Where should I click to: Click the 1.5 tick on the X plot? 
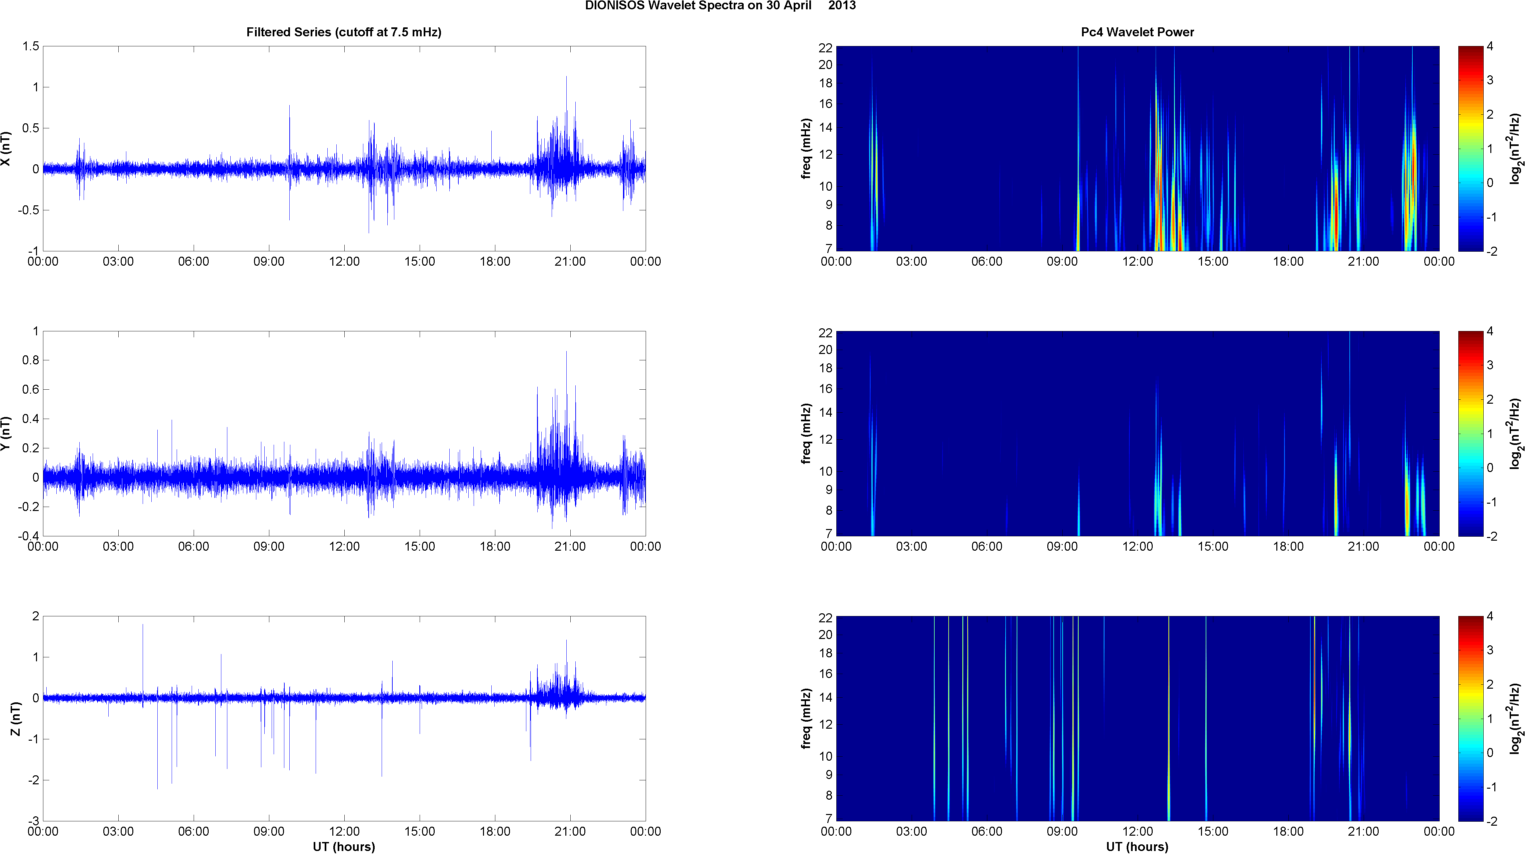click(30, 47)
